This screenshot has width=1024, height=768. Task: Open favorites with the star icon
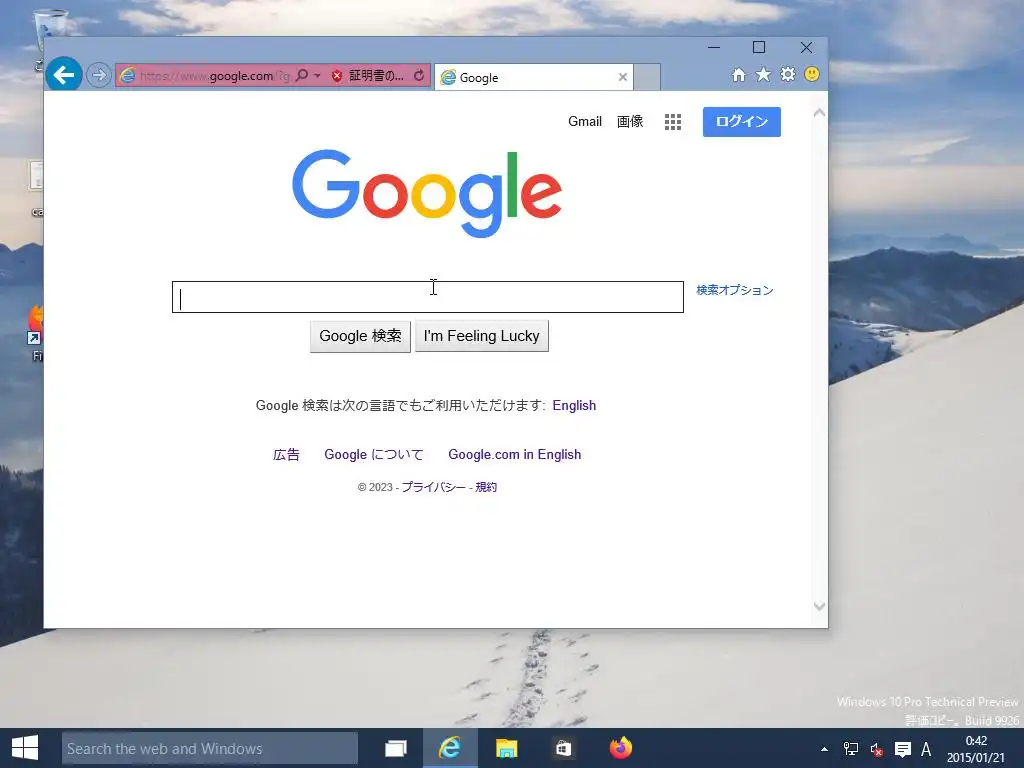[763, 74]
